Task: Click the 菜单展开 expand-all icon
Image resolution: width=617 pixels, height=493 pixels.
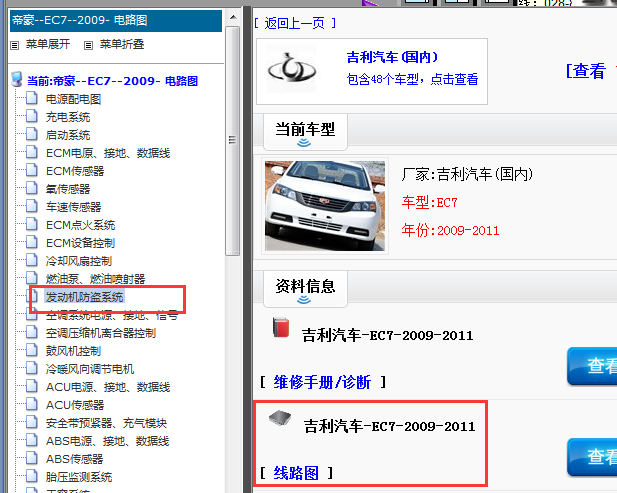Action: [15, 45]
